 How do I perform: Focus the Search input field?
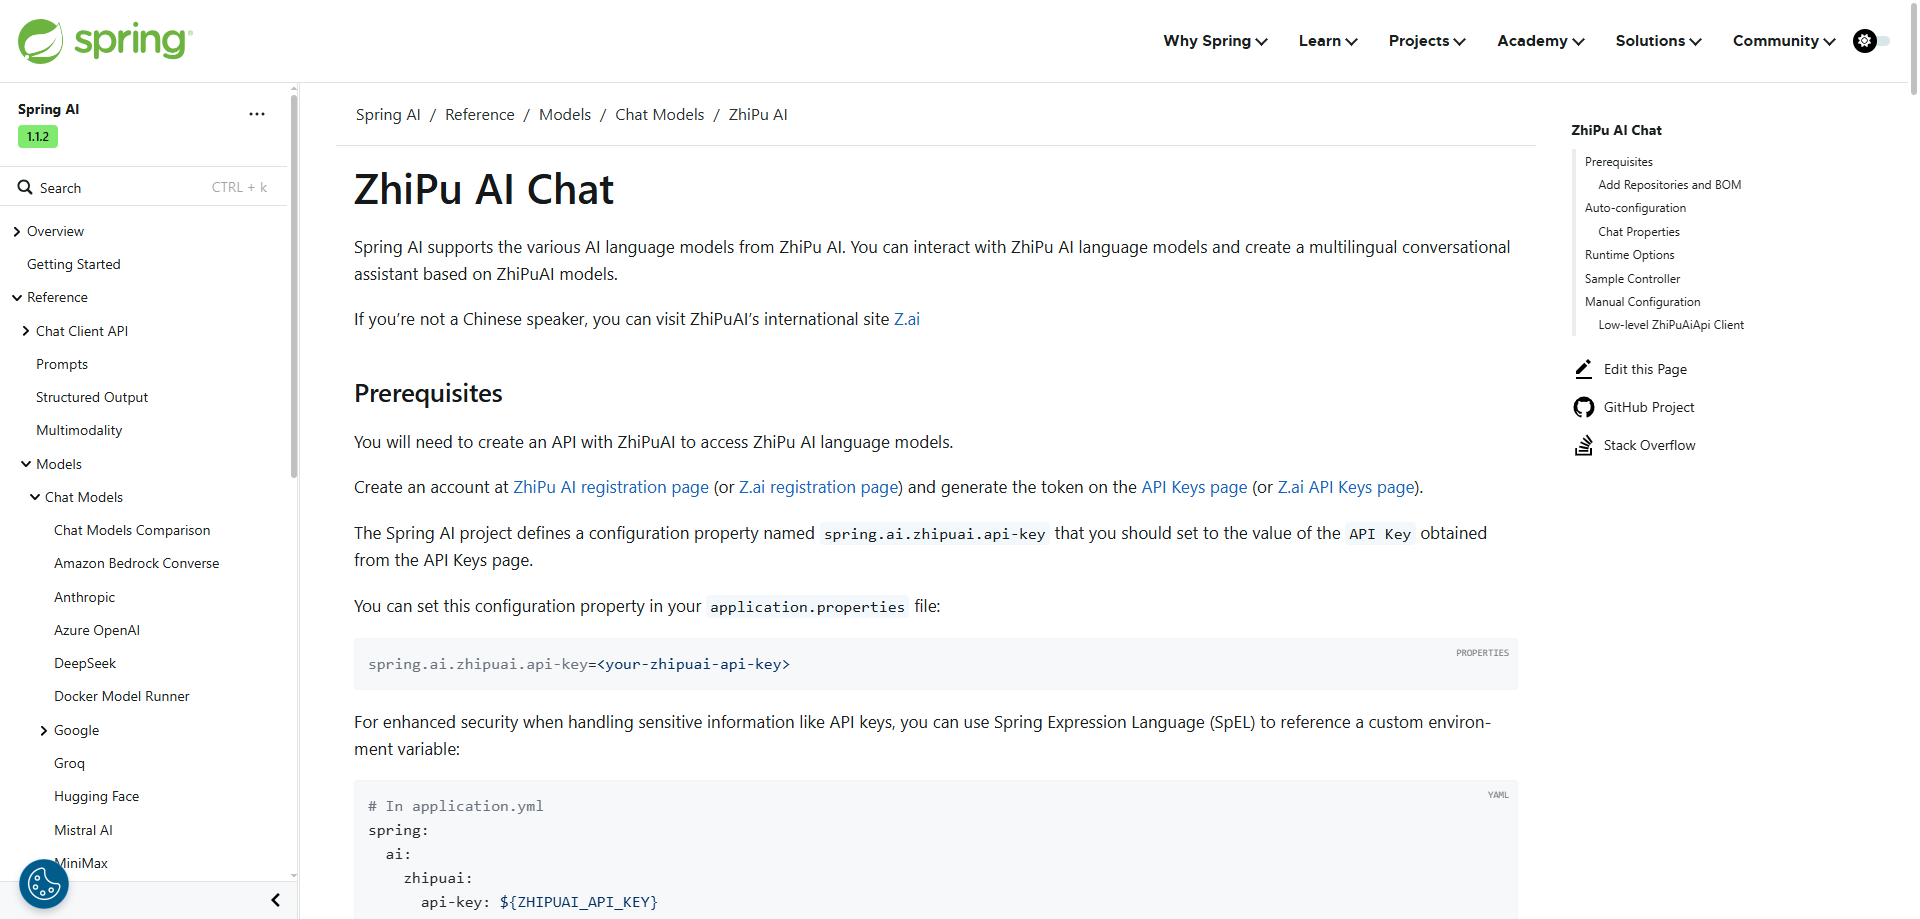(143, 187)
